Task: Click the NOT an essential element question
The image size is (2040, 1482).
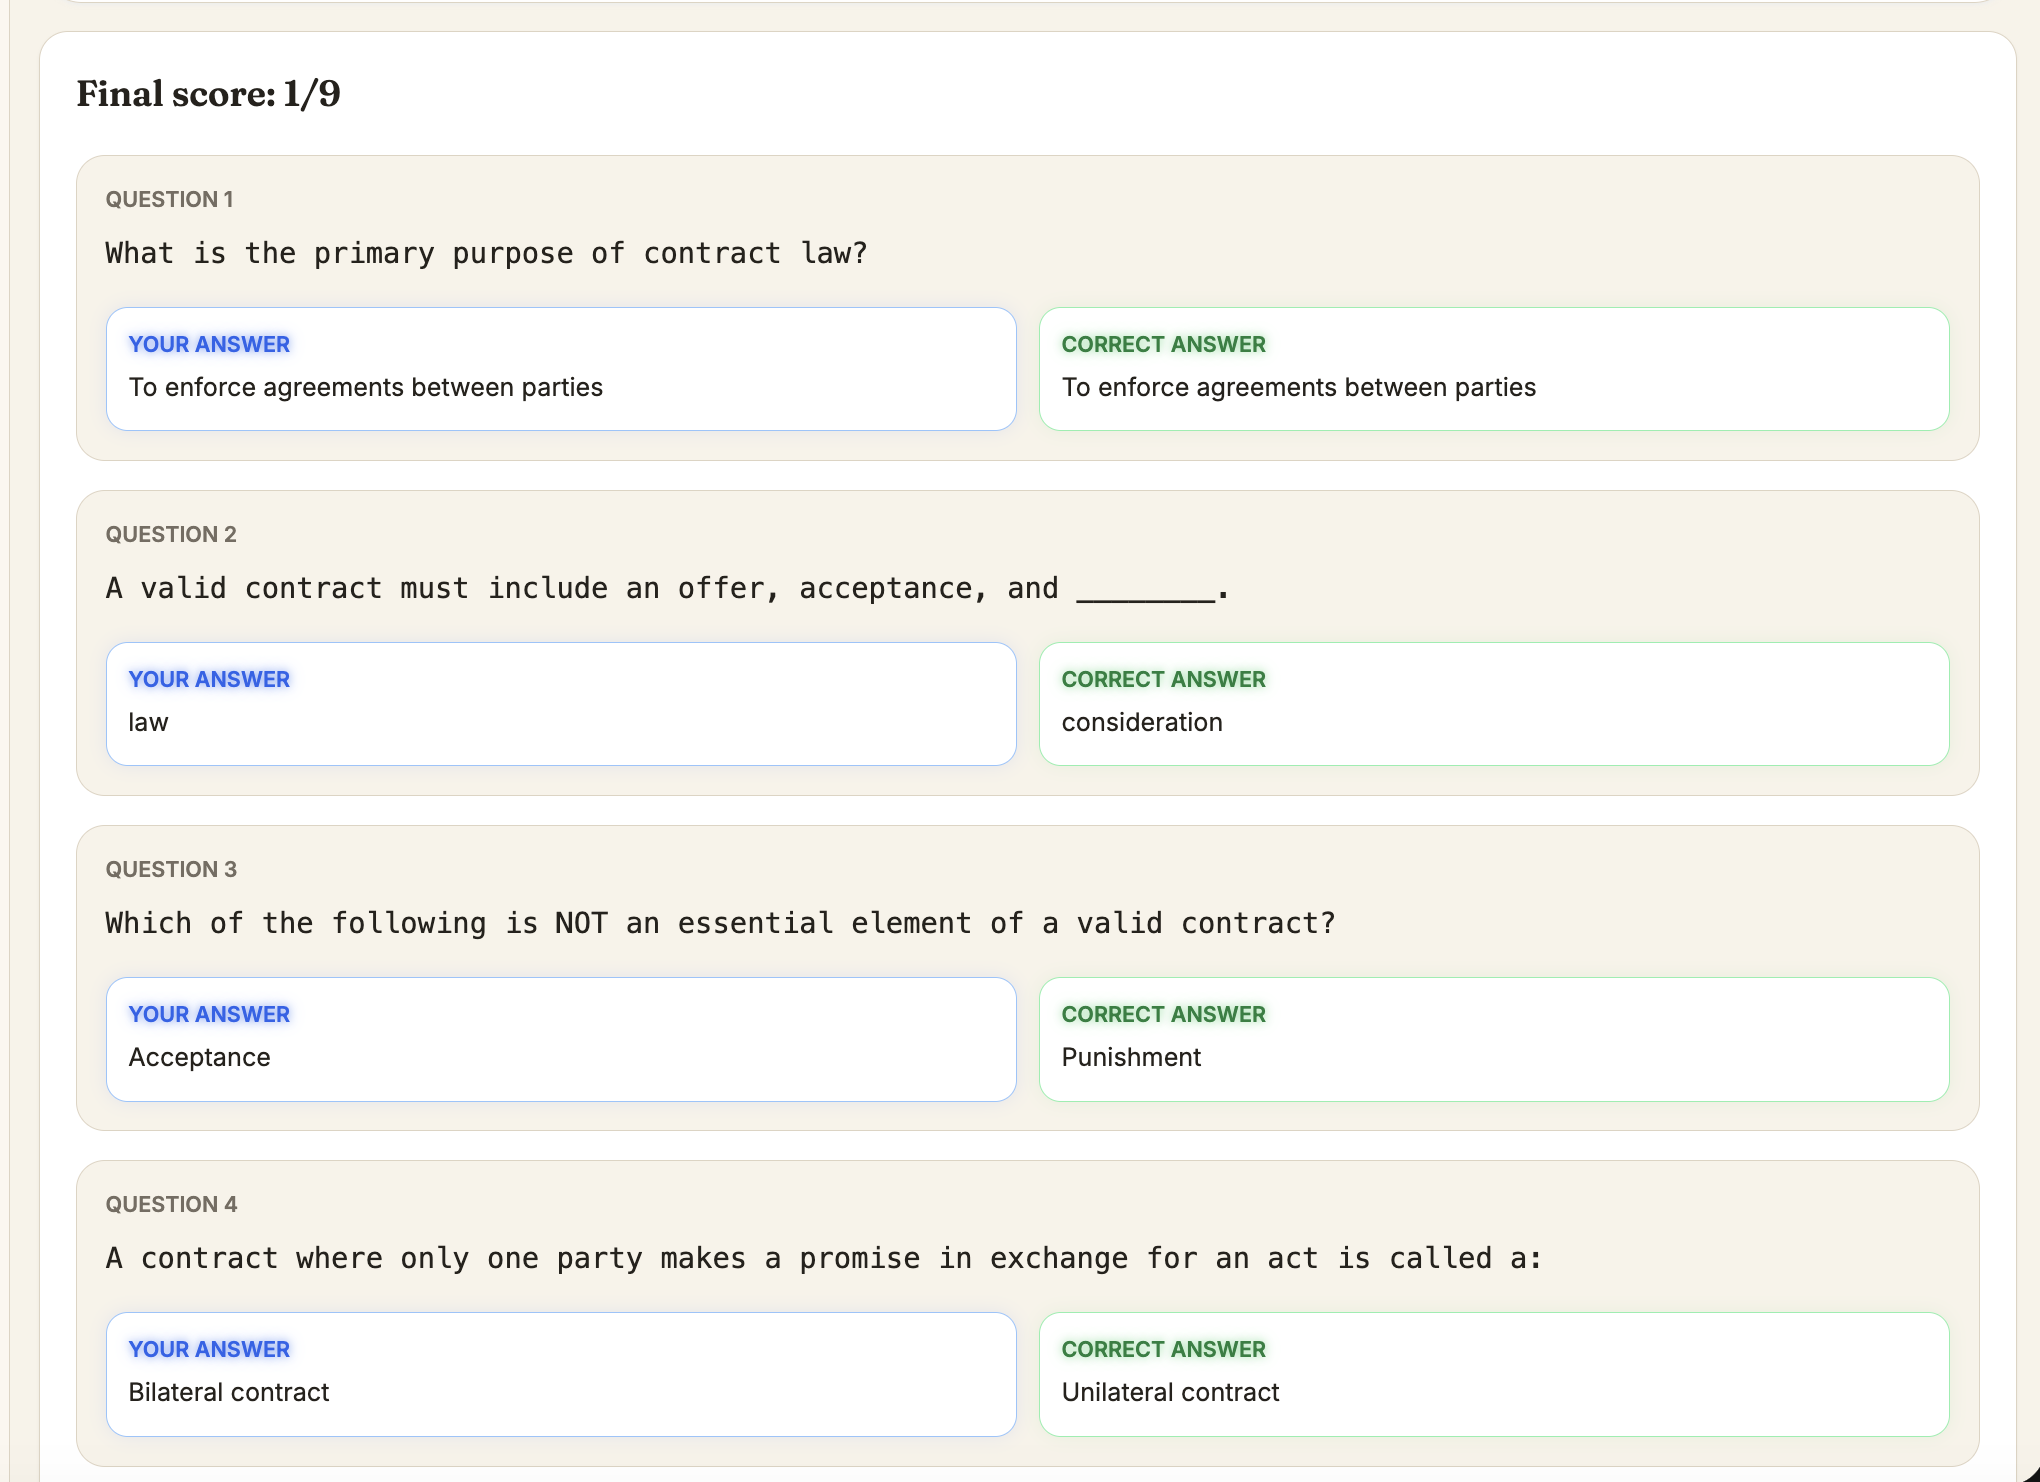Action: point(720,923)
